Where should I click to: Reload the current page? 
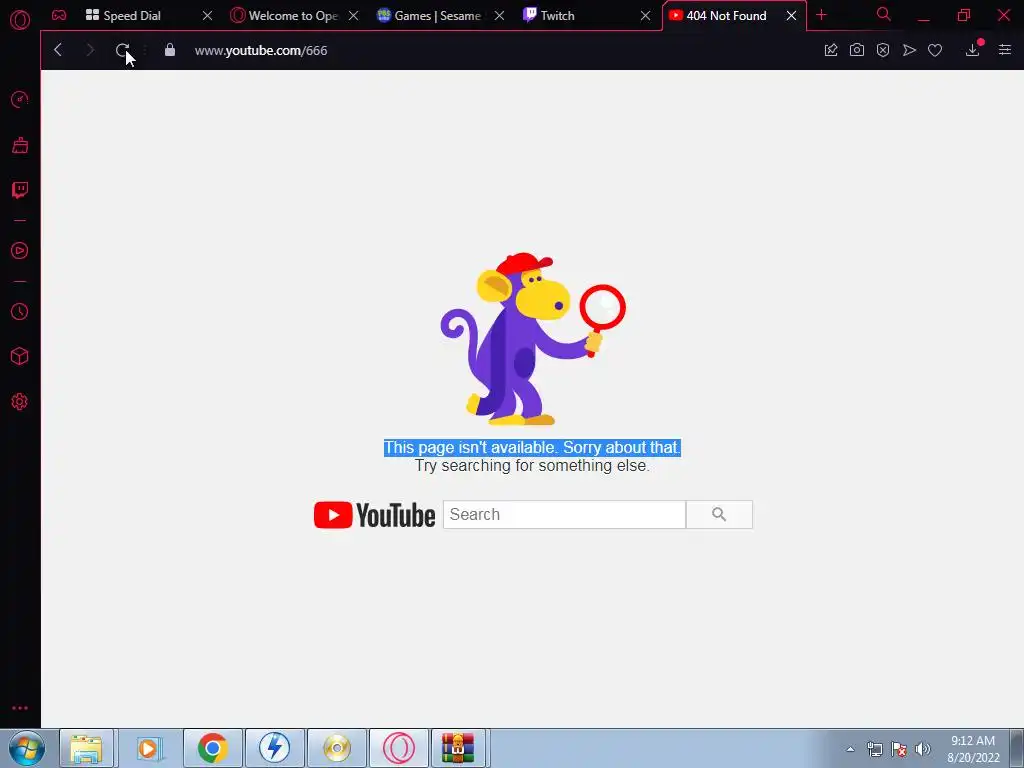(x=122, y=50)
